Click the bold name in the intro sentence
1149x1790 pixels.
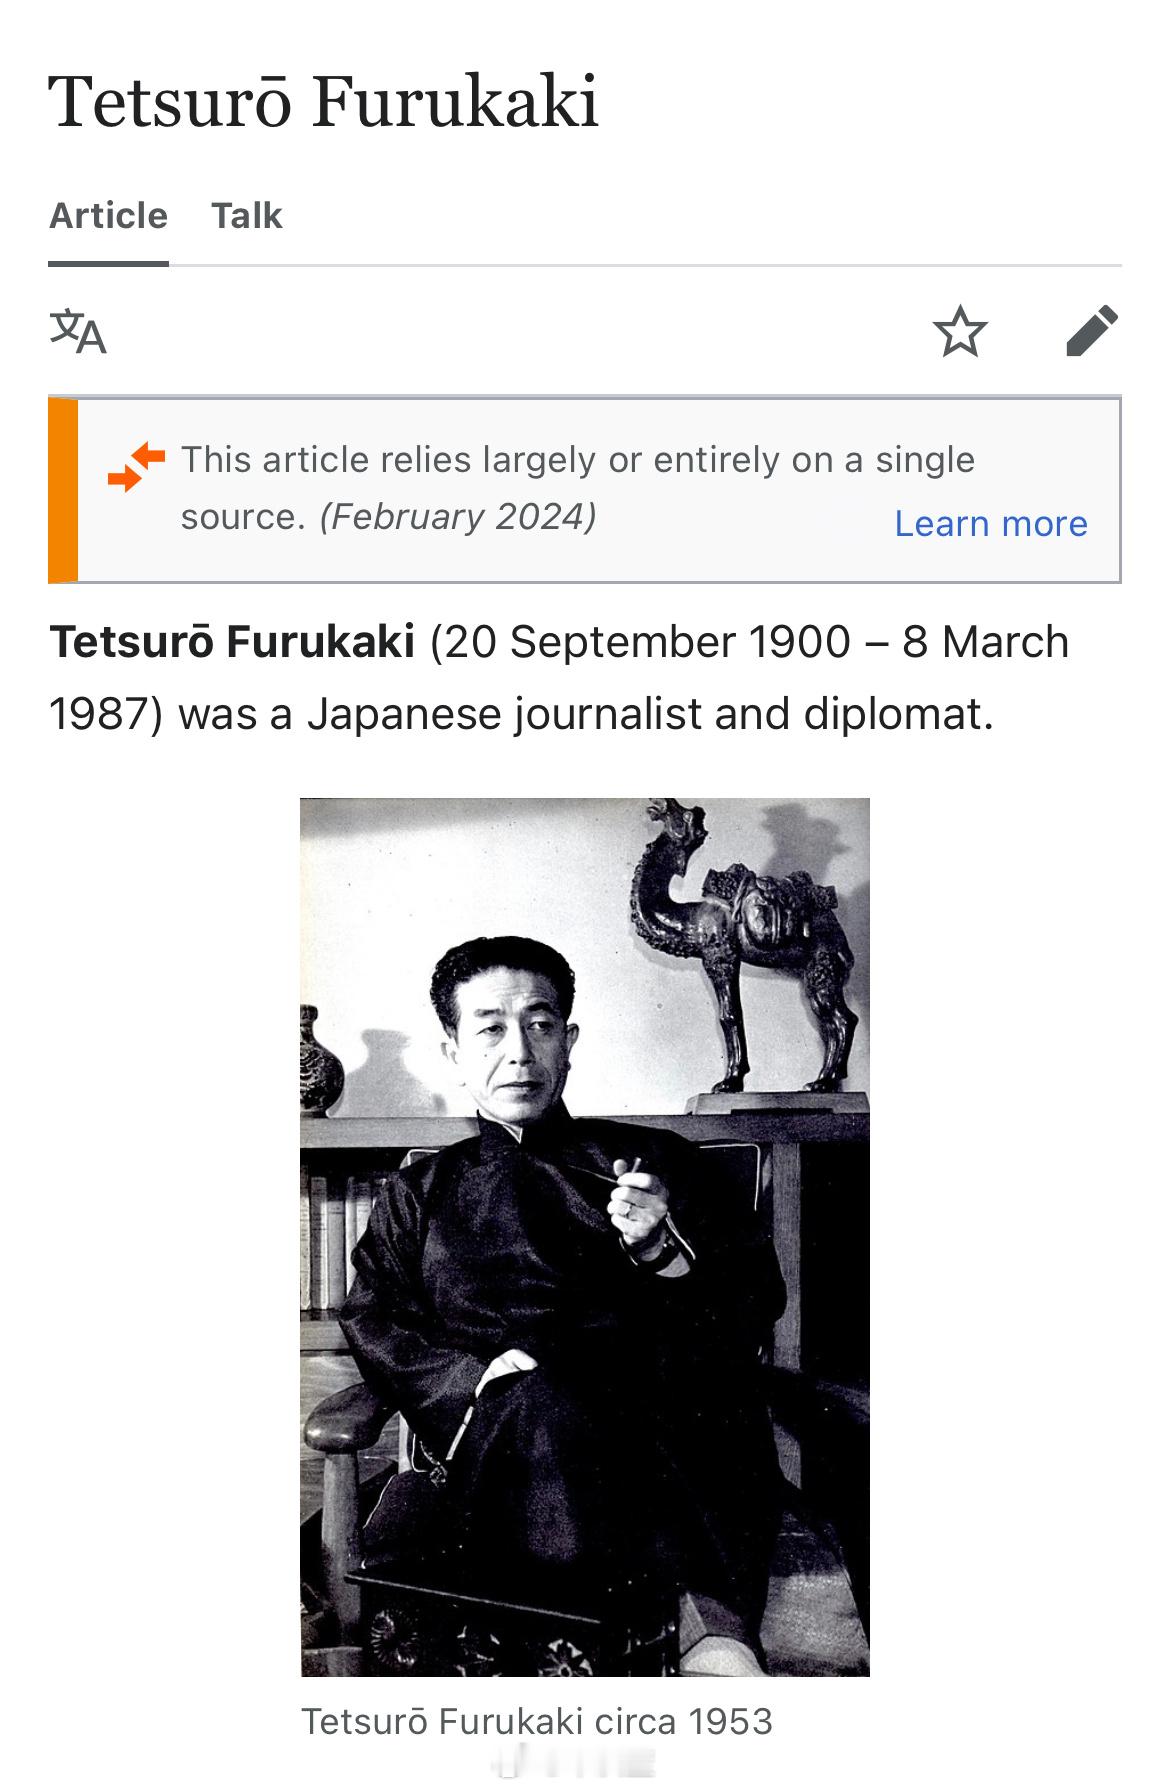click(232, 642)
